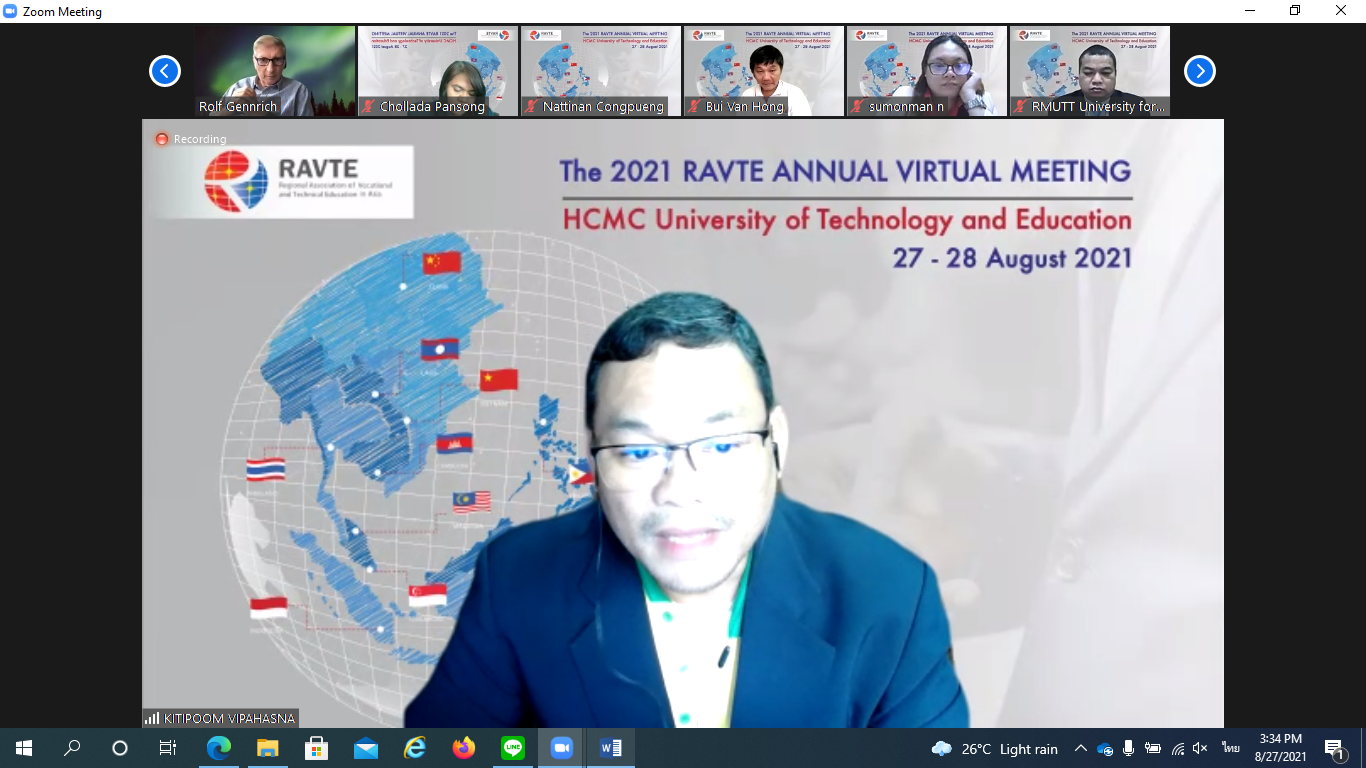Switch the input language (ไทย)
Image resolution: width=1366 pixels, height=768 pixels.
1230,748
